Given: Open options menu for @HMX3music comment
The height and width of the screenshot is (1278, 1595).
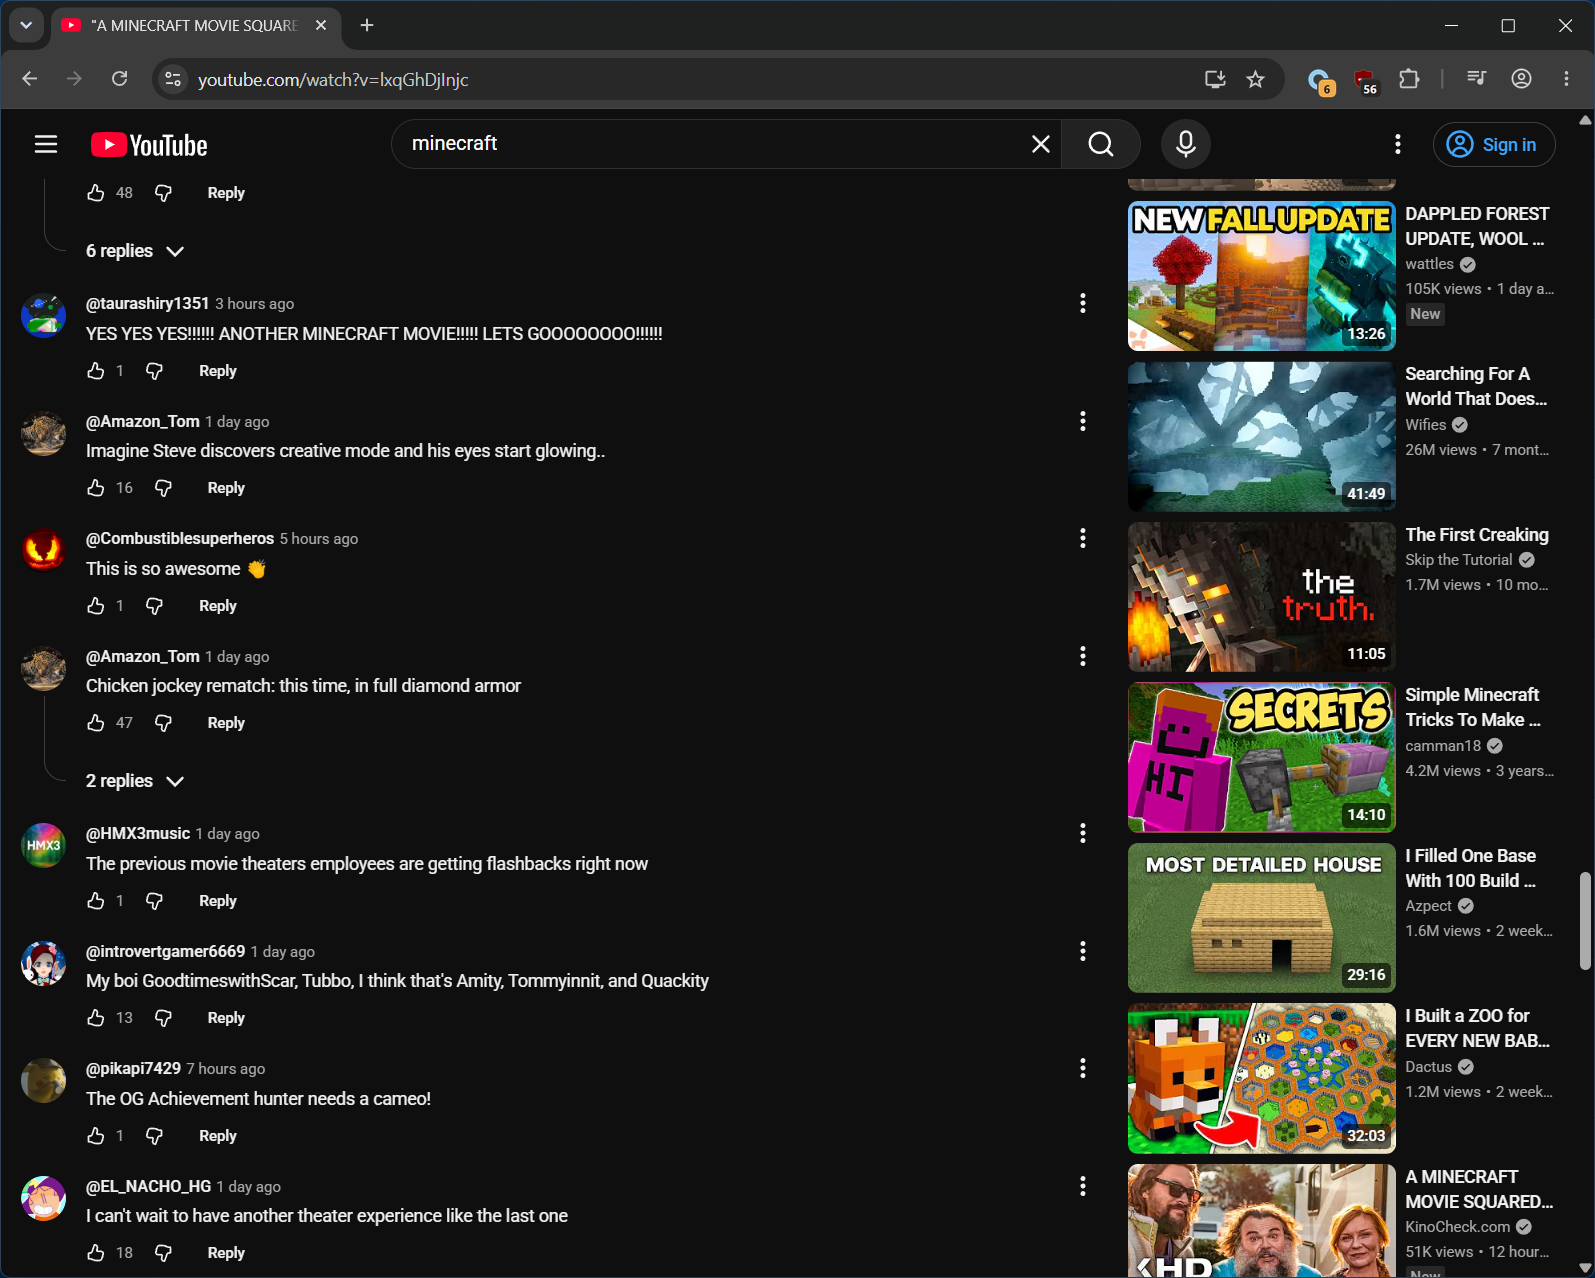Looking at the screenshot, I should pyautogui.click(x=1082, y=833).
